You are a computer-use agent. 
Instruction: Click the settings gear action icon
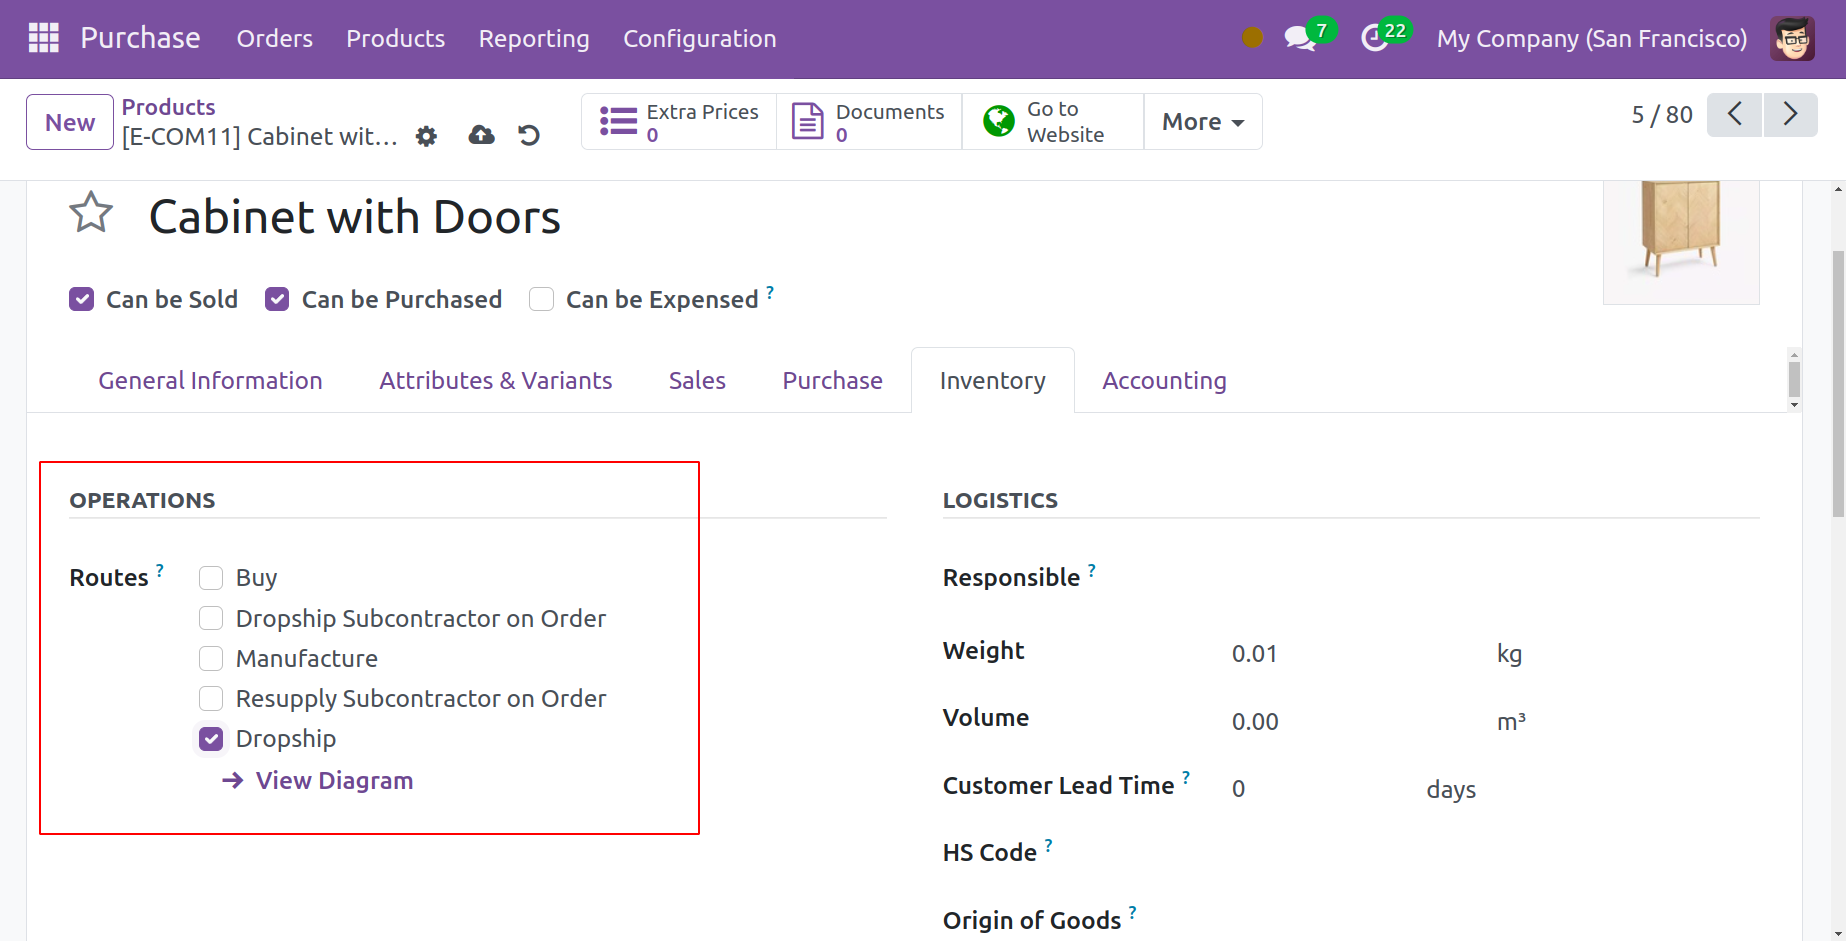click(427, 136)
